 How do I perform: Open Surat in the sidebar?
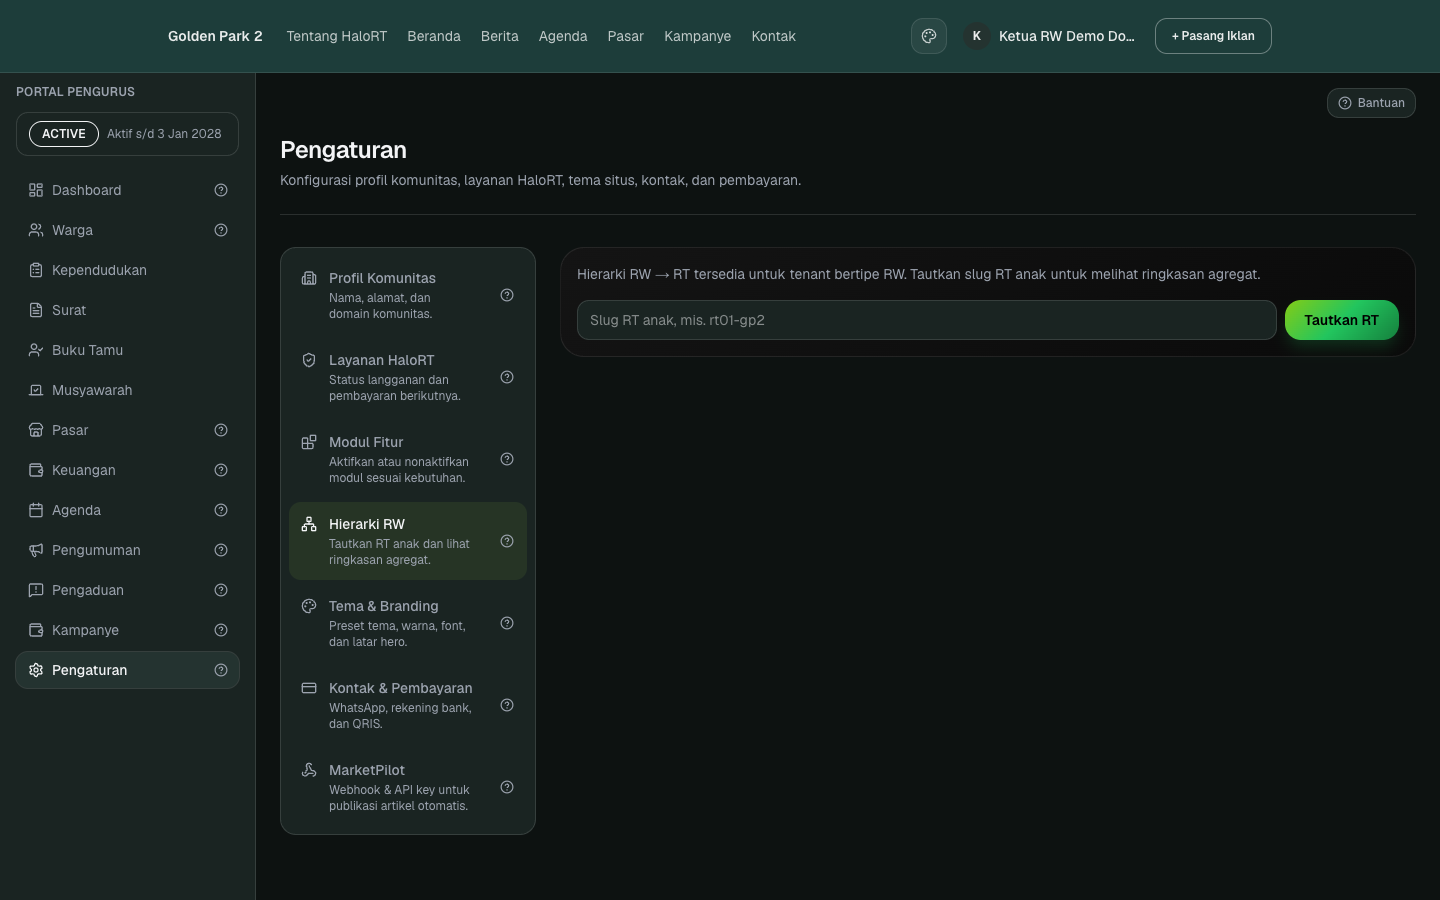[127, 310]
